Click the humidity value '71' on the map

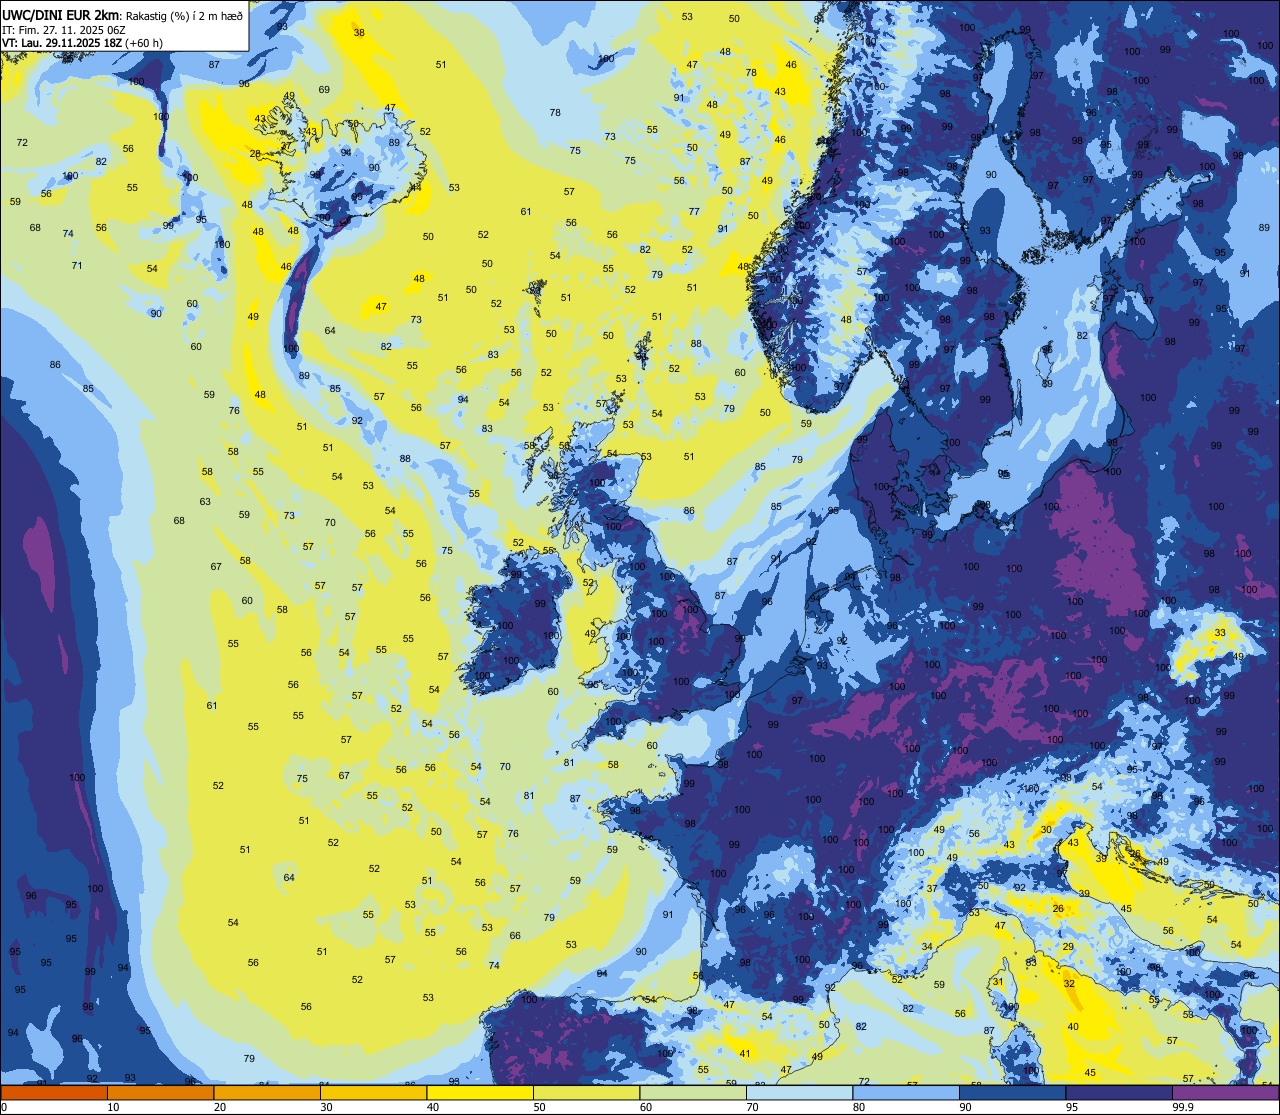[x=77, y=265]
